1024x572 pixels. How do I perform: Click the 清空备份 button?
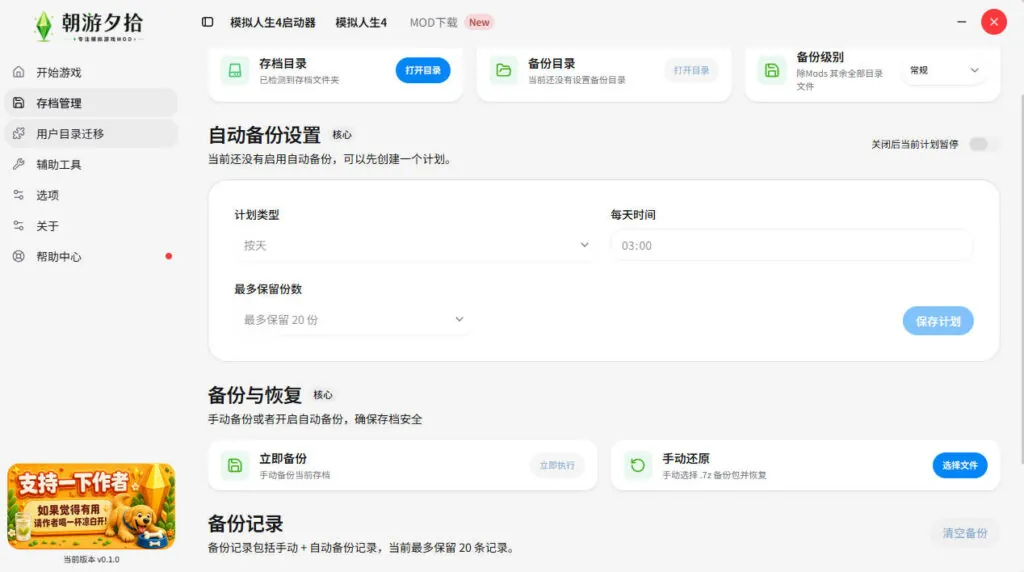click(965, 533)
